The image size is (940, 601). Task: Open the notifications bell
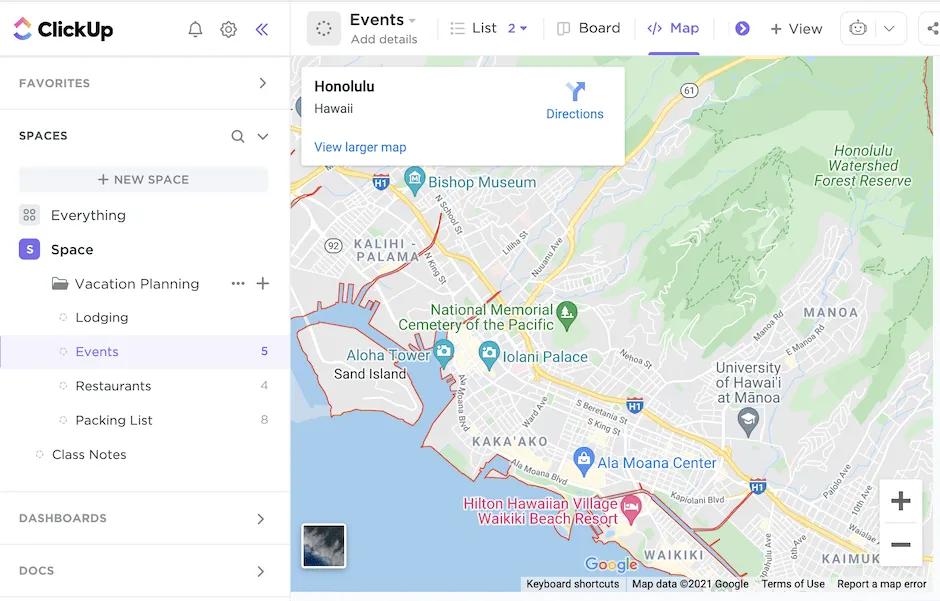point(195,29)
